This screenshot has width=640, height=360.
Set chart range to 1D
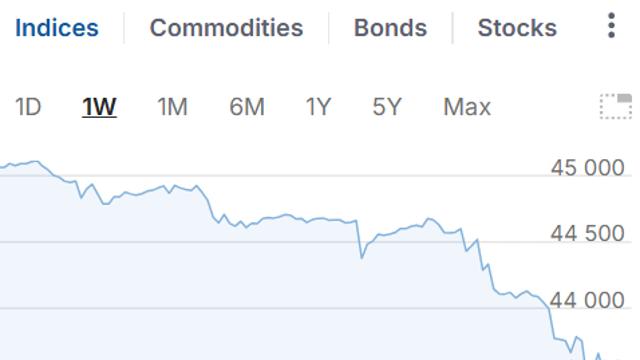(x=28, y=107)
